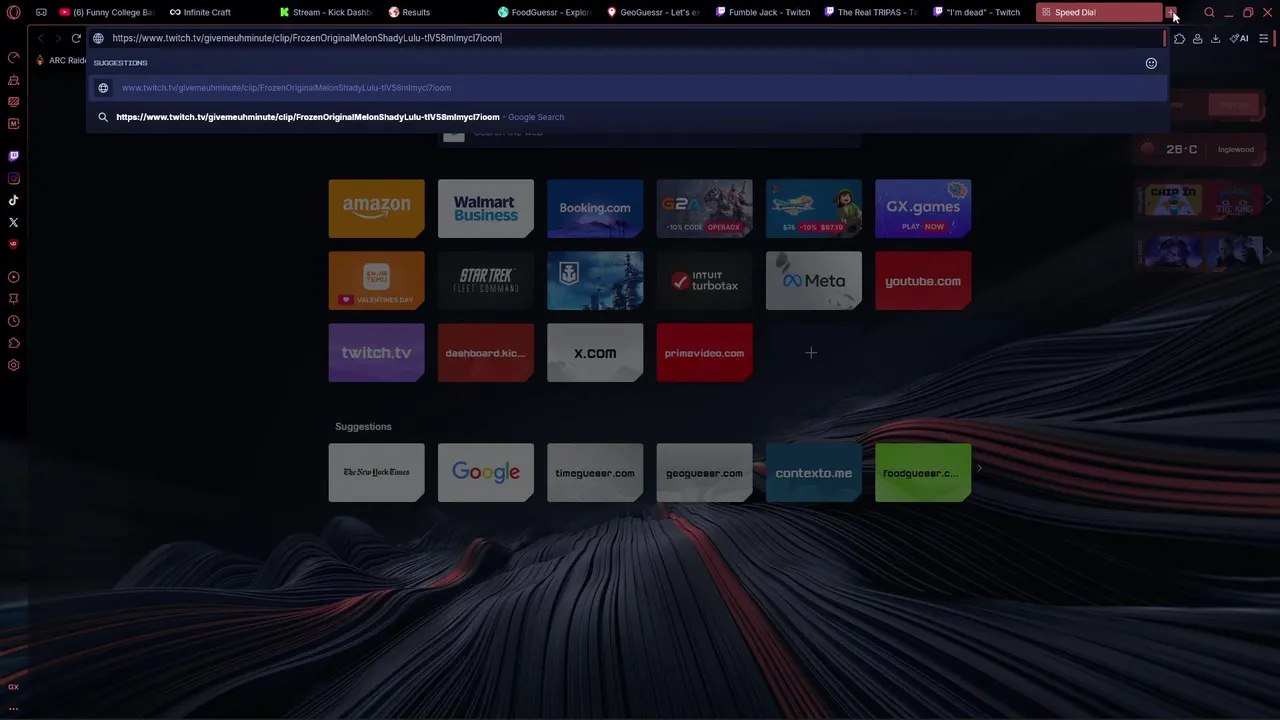The width and height of the screenshot is (1280, 720).
Task: Open the Amazon speed dial tile
Action: coord(376,208)
